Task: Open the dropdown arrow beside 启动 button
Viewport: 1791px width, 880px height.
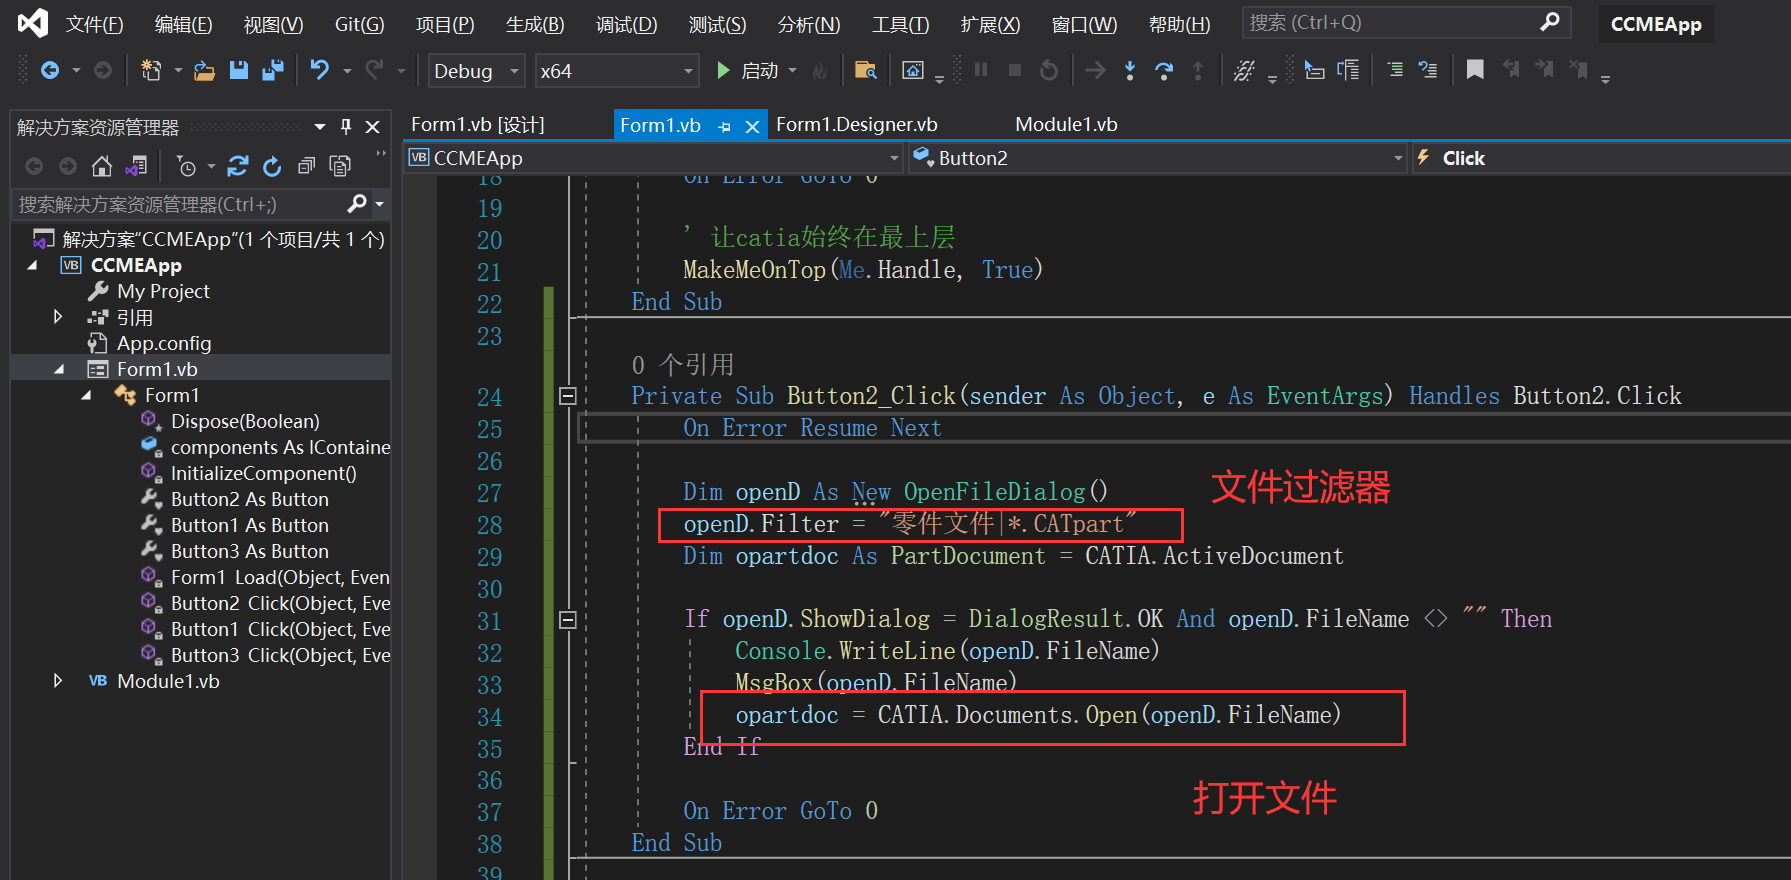Action: [793, 70]
